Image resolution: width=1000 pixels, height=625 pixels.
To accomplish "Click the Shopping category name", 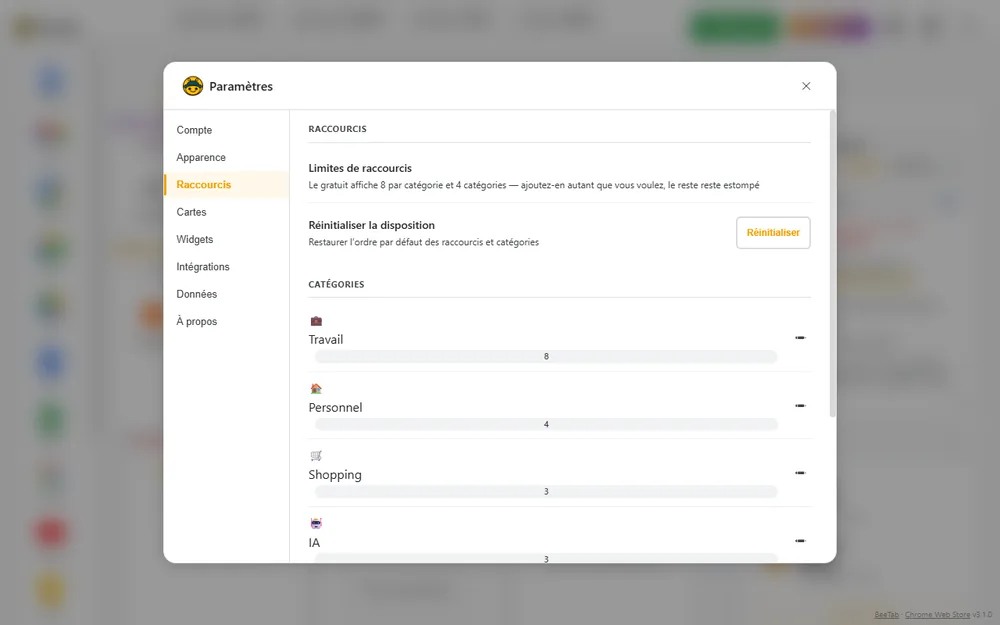I will click(x=335, y=475).
